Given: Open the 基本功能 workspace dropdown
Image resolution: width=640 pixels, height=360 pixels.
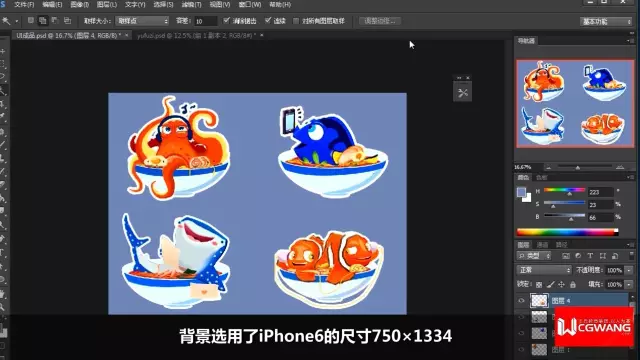Looking at the screenshot, I should [x=606, y=22].
